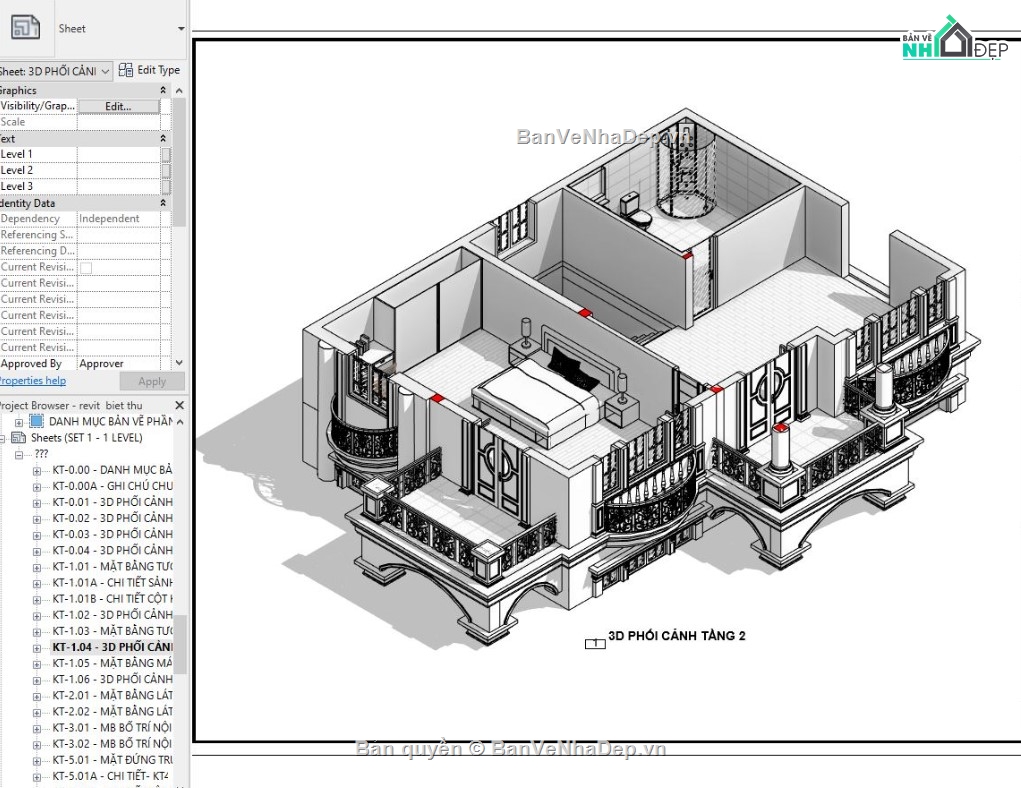Image resolution: width=1021 pixels, height=788 pixels.
Task: Click the Level 2 value field
Action: (119, 171)
